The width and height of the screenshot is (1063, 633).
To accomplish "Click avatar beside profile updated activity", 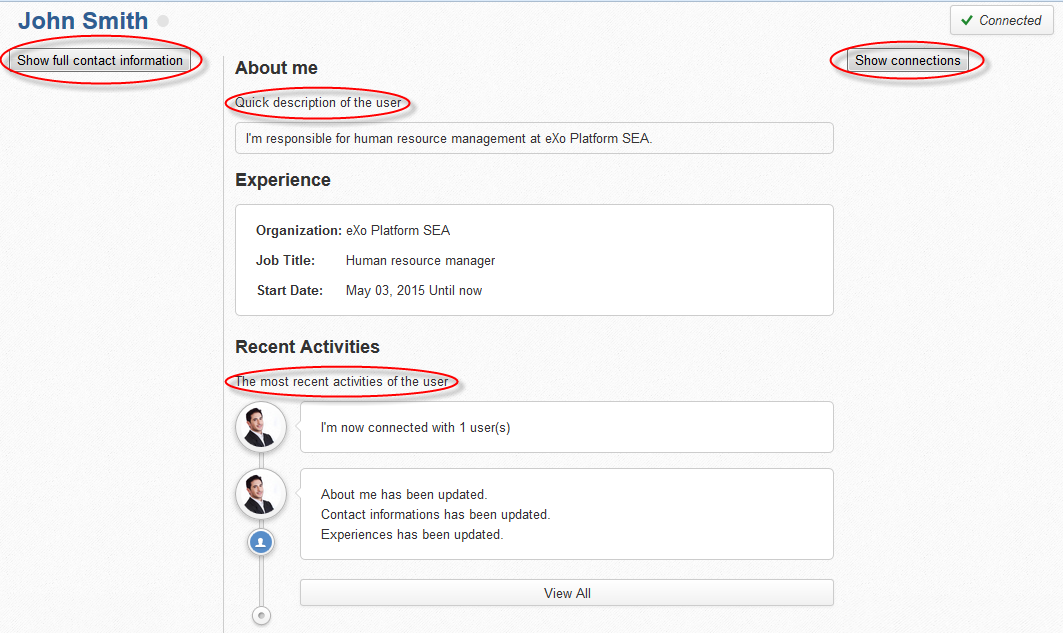I will pyautogui.click(x=261, y=493).
